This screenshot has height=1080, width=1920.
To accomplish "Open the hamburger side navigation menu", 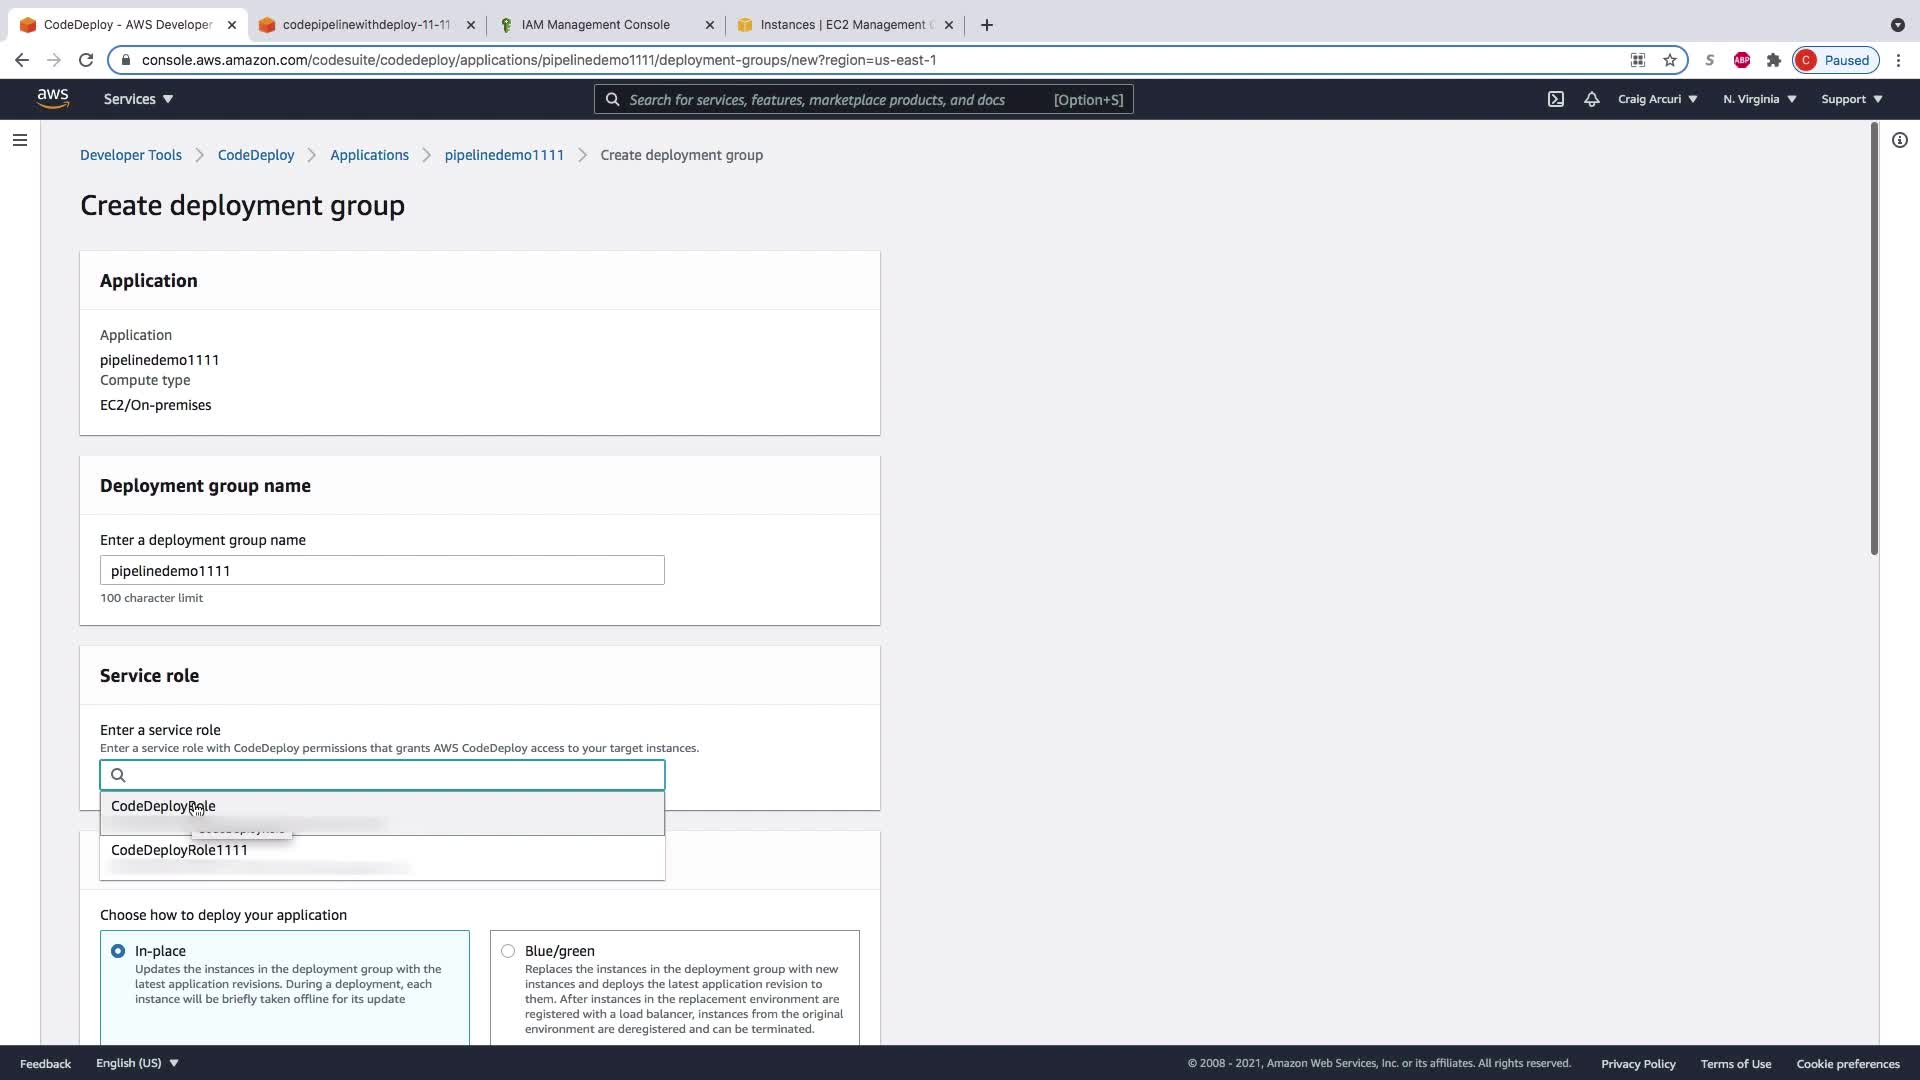I will tap(20, 140).
